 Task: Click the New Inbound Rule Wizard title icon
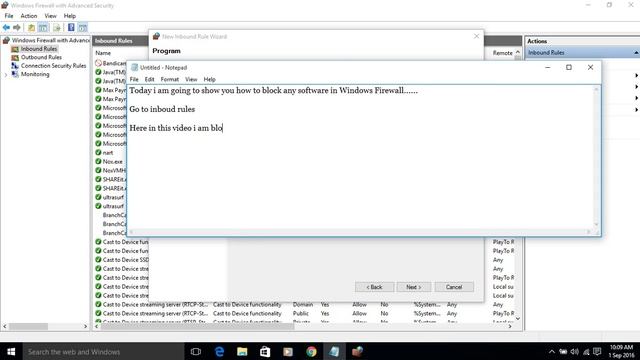156,36
